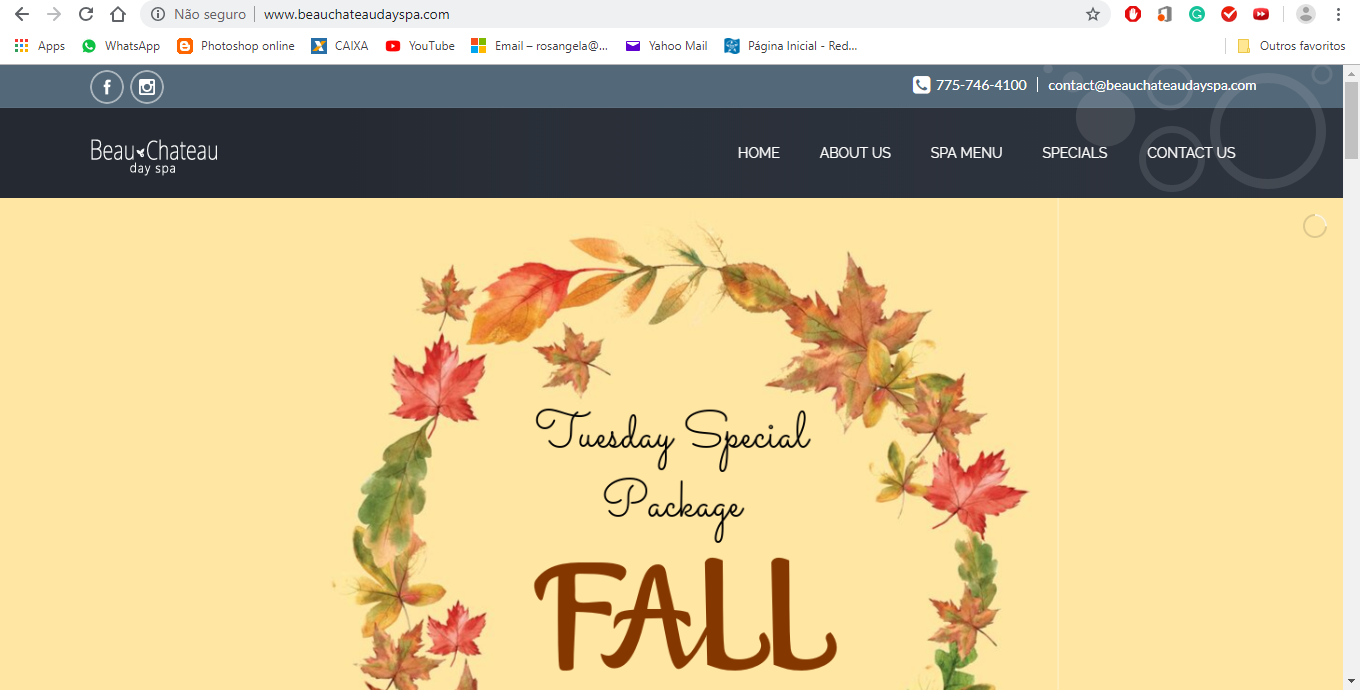Click the Beau Chateau day spa logo
1360x690 pixels.
[154, 156]
